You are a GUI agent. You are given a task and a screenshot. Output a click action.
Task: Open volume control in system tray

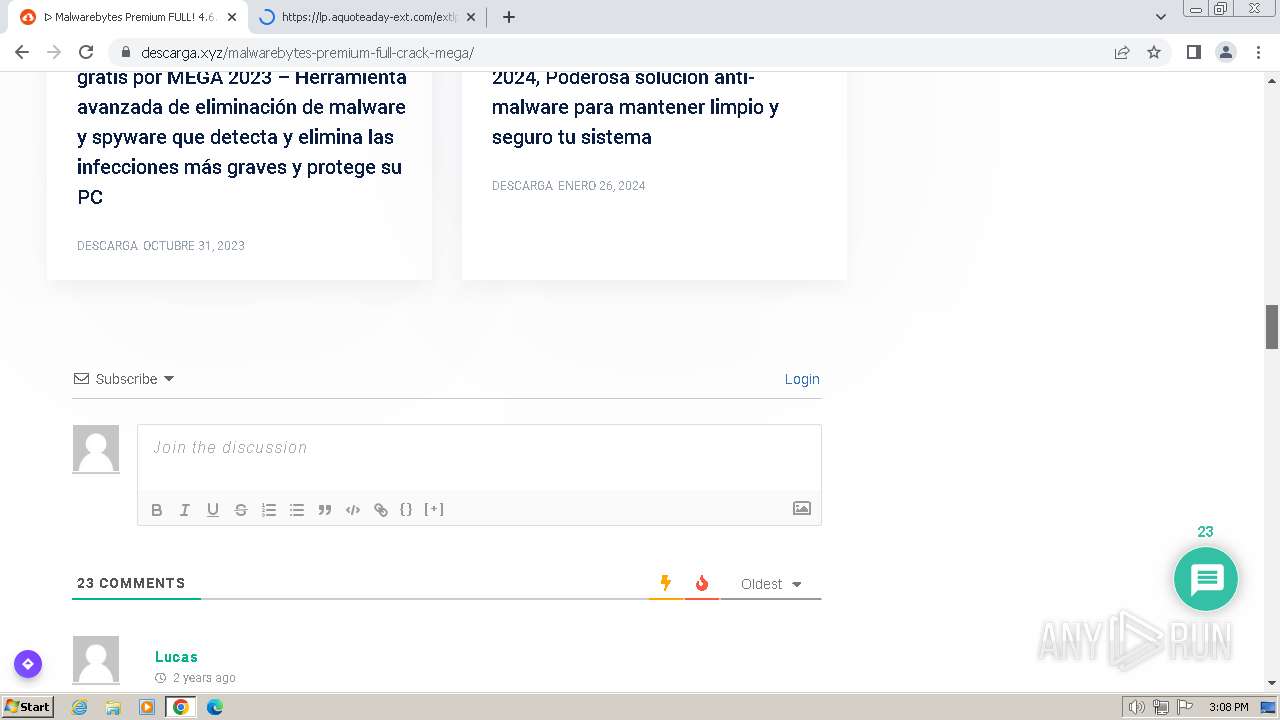coord(1136,707)
